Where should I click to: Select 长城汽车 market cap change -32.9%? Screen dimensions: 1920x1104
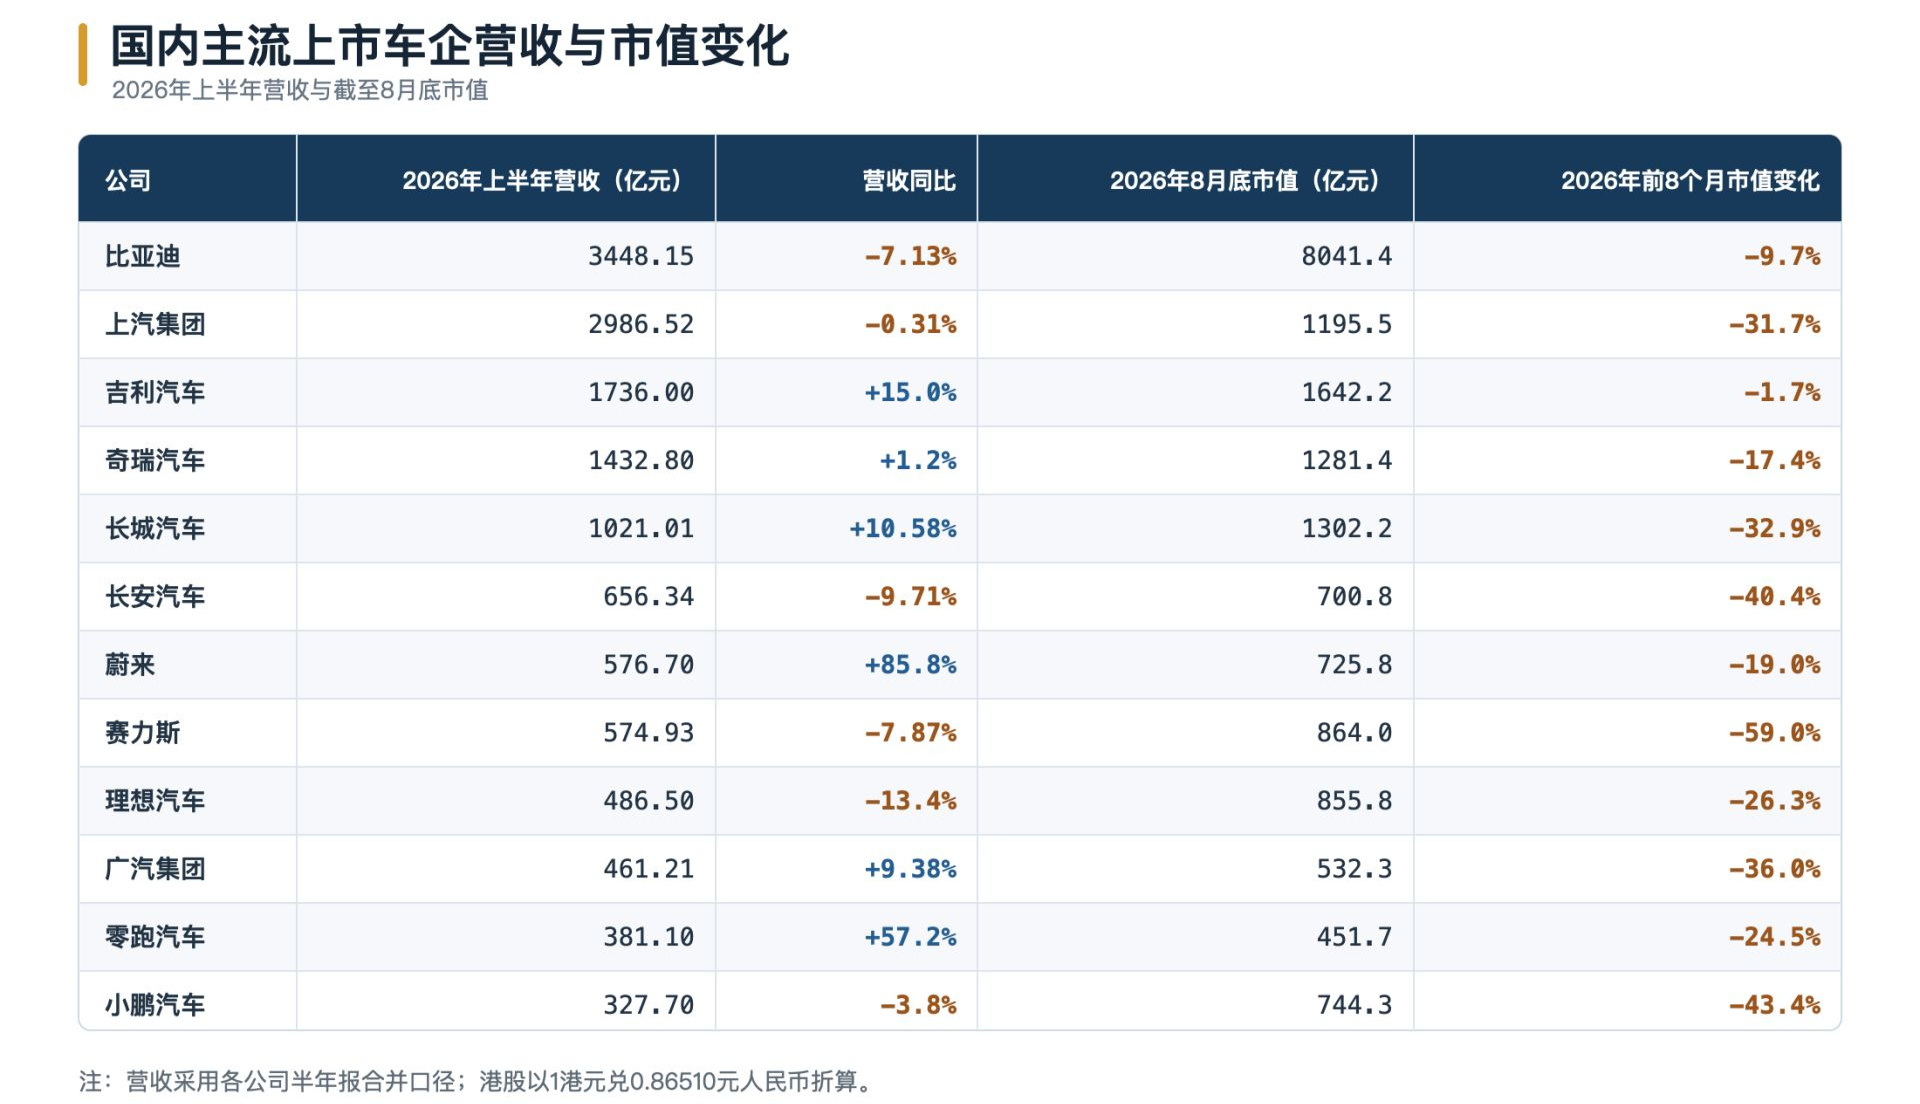(x=1775, y=528)
